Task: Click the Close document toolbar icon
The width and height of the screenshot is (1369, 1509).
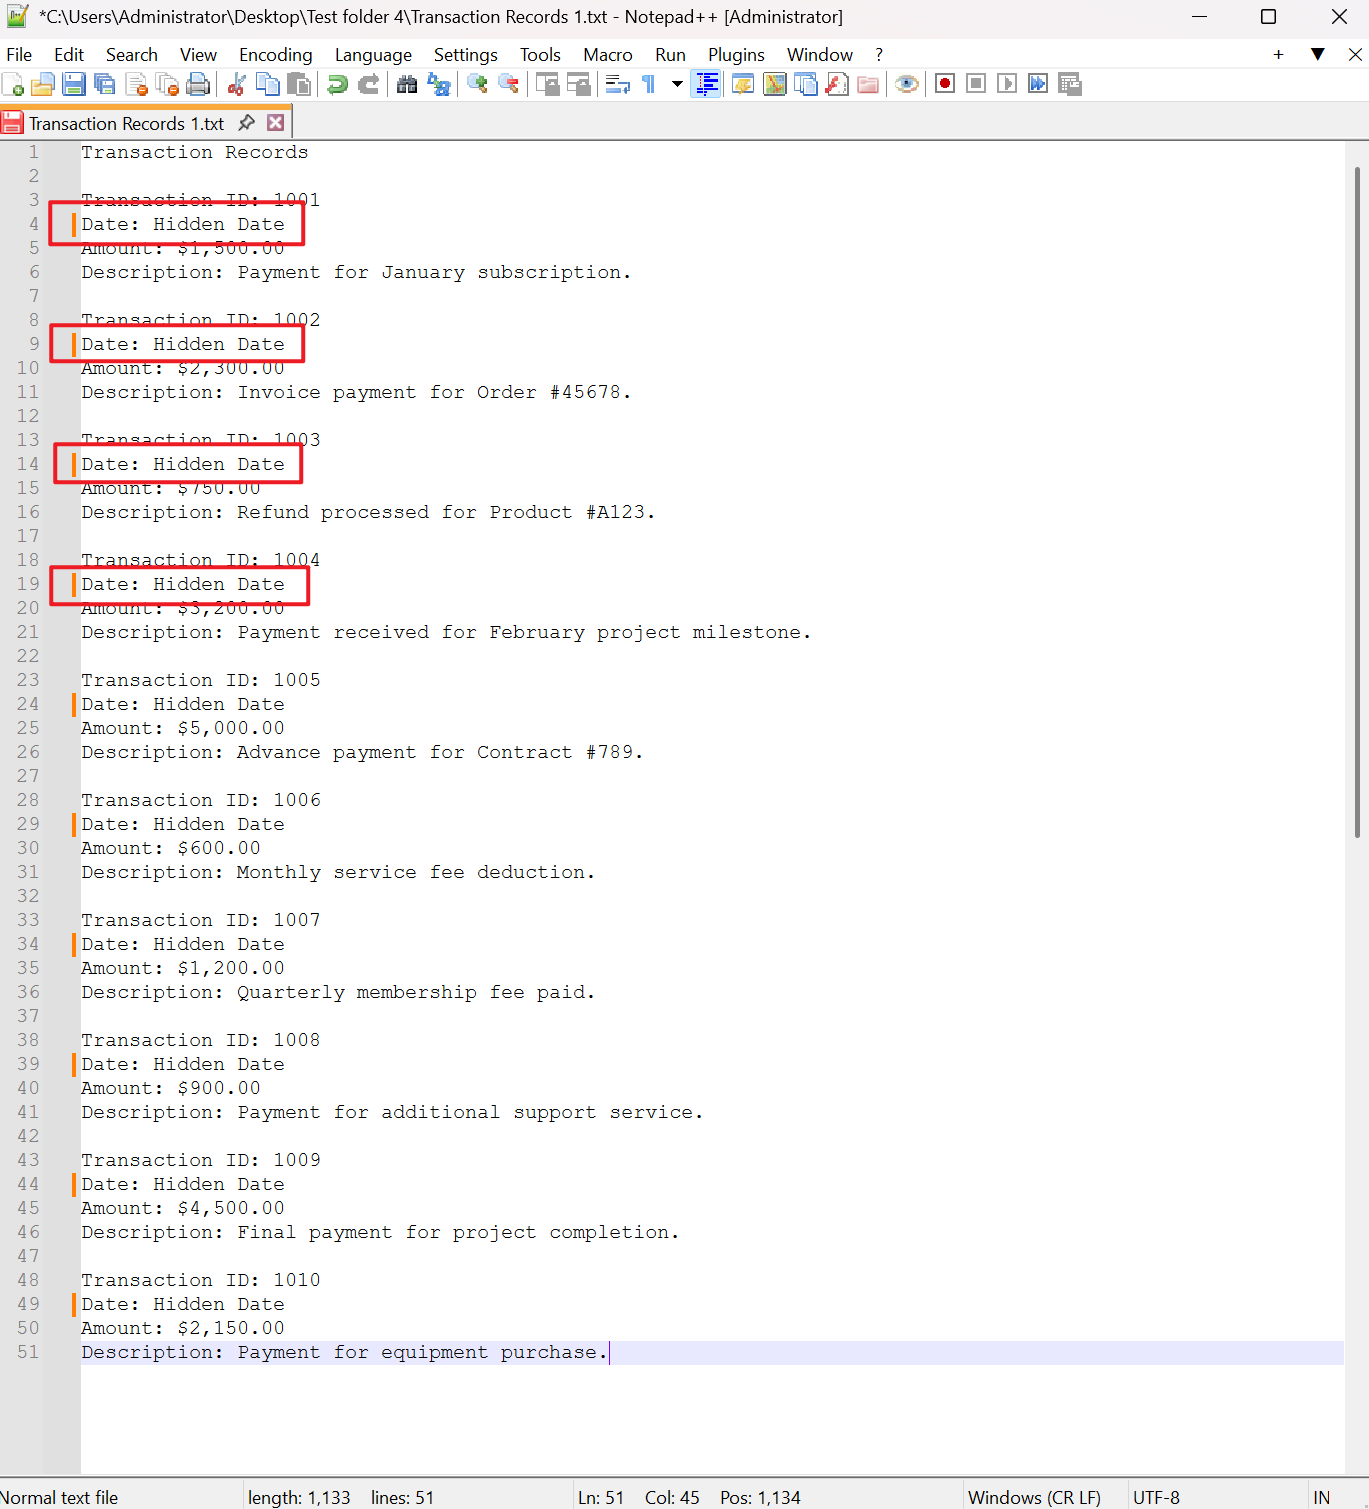Action: click(x=137, y=85)
